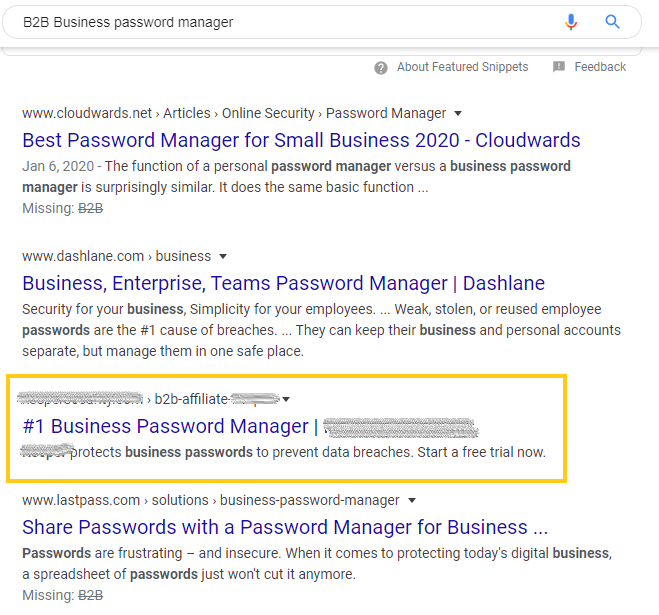Expand lastpass.com result dropdown arrow
Image resolution: width=659 pixels, height=615 pixels.
(412, 500)
